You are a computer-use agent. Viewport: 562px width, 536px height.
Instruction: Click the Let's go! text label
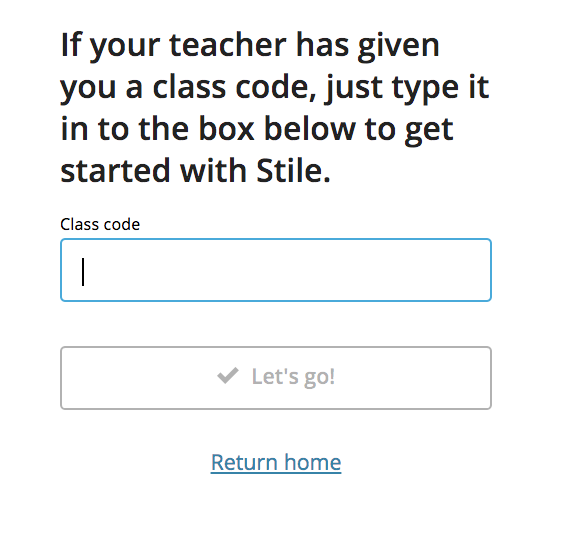click(293, 377)
